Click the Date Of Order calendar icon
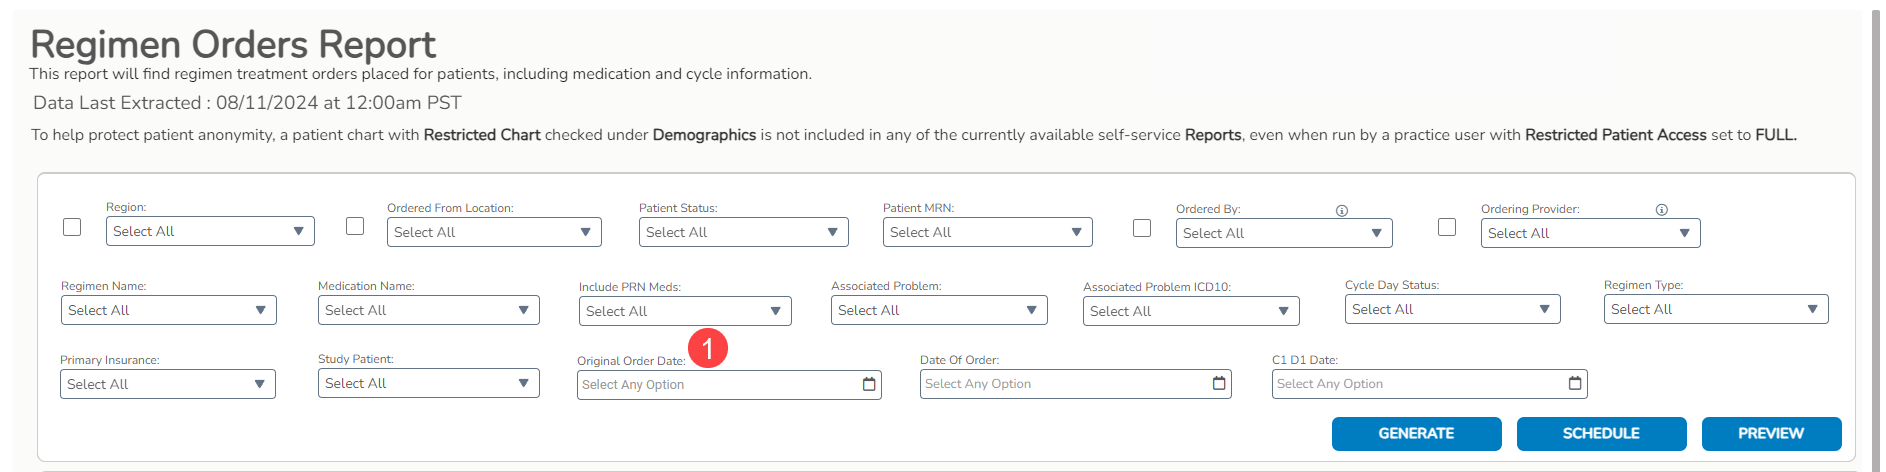Viewport: 1886px width, 472px height. click(x=1219, y=383)
